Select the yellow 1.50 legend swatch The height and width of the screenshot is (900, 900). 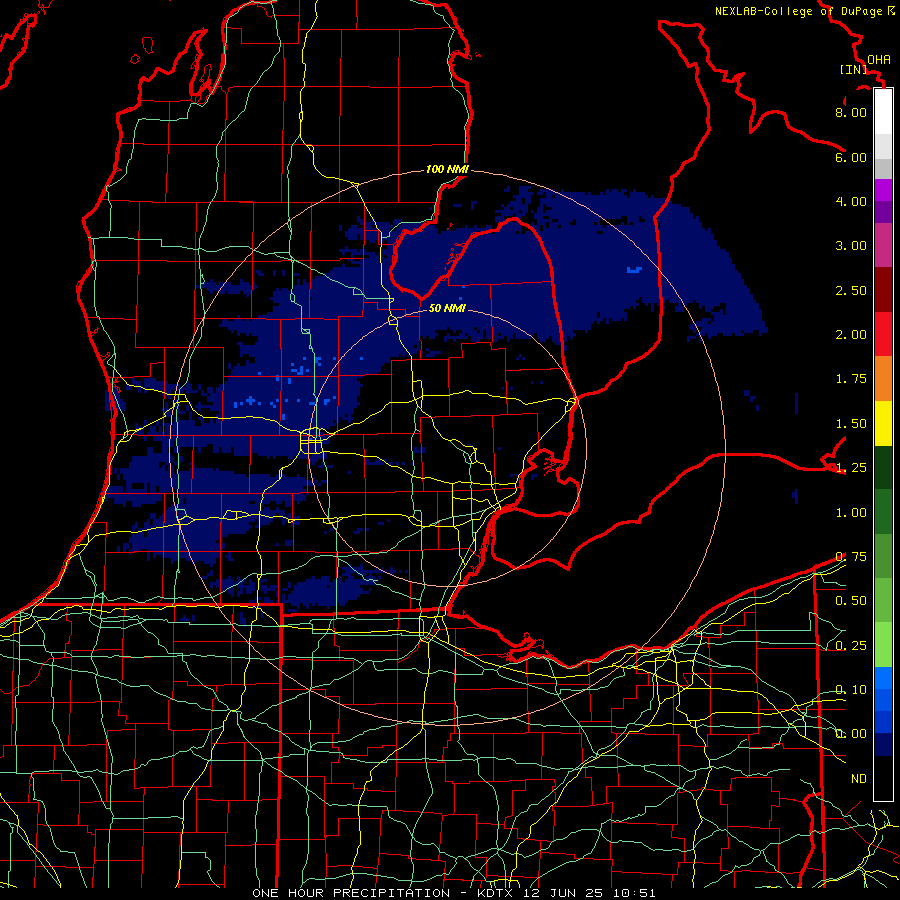coord(883,423)
